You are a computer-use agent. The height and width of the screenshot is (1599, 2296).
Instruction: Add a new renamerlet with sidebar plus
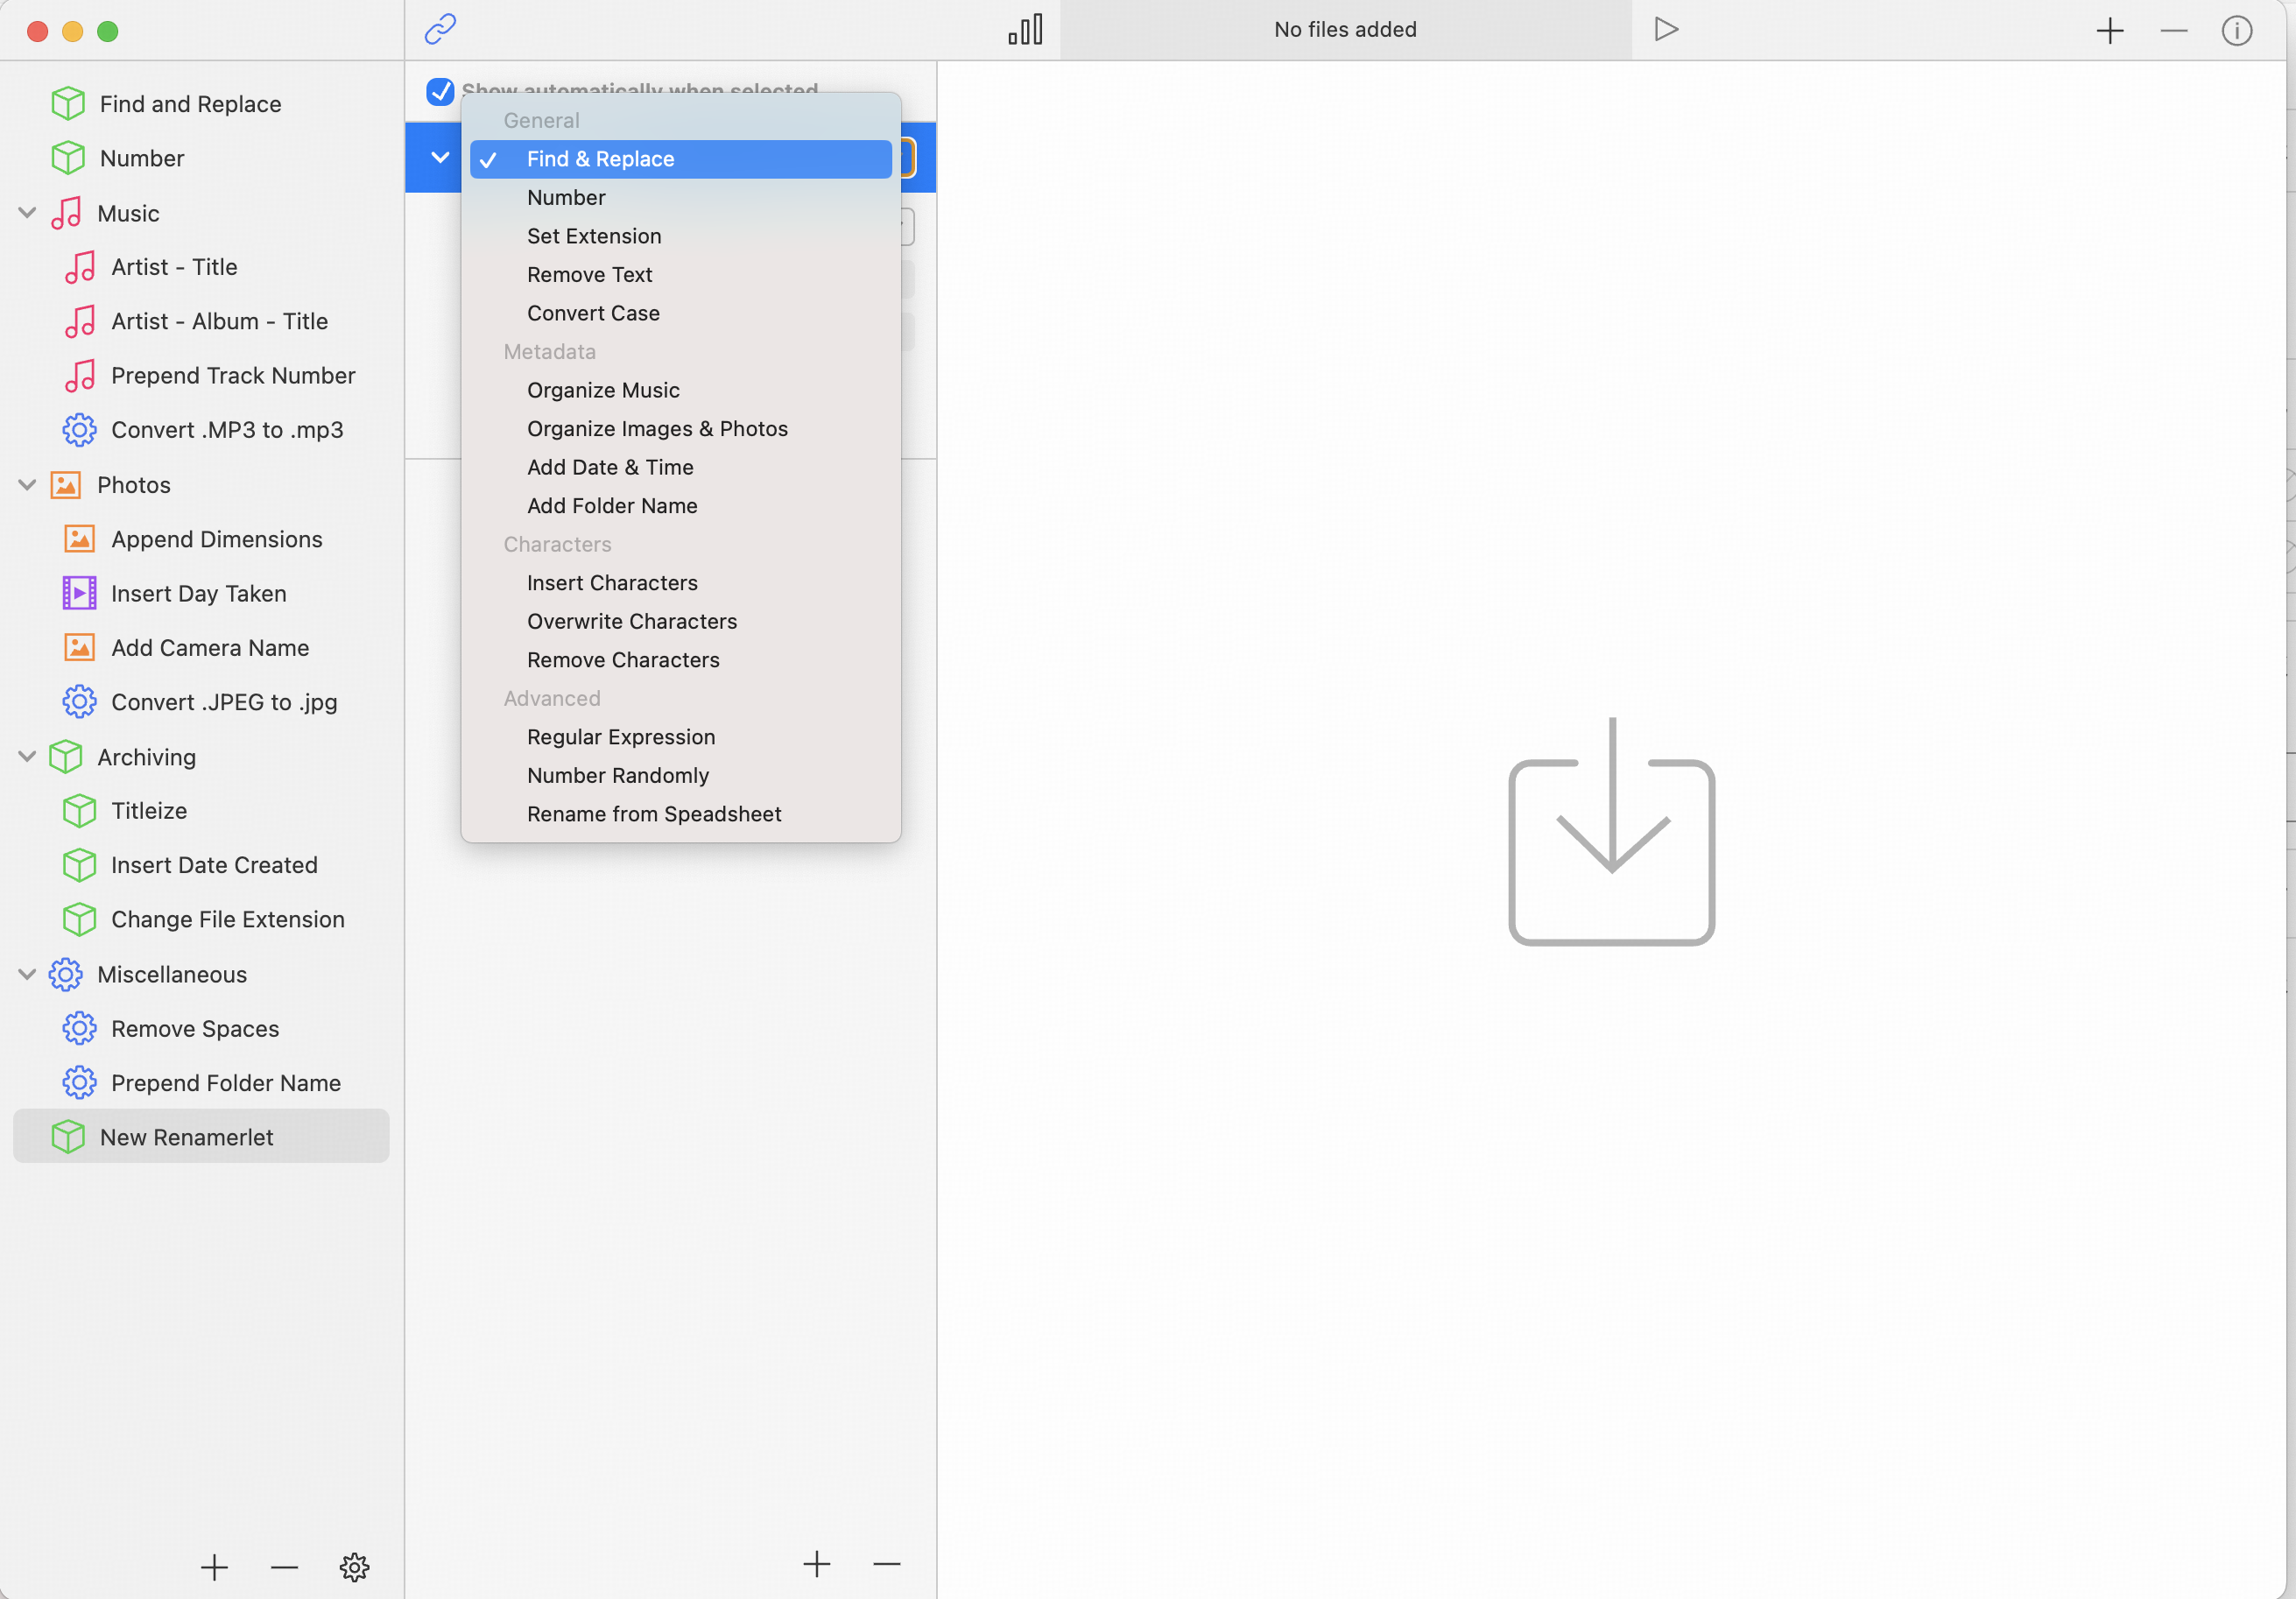click(214, 1566)
